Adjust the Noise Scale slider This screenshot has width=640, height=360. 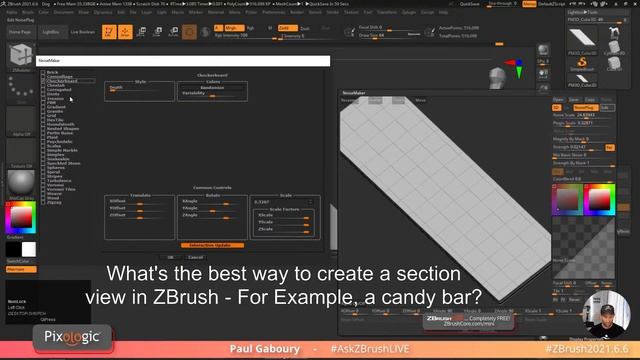pyautogui.click(x=583, y=116)
